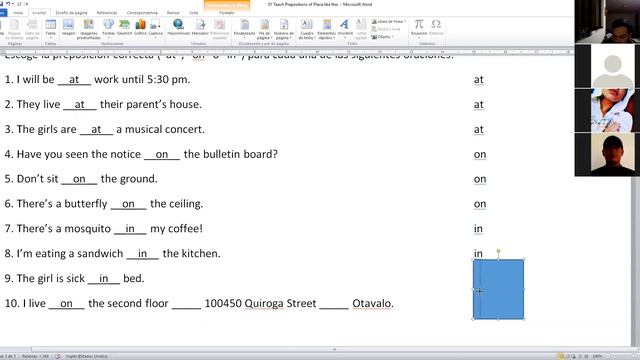
Task: Open the Correspondencia tab
Action: click(142, 13)
